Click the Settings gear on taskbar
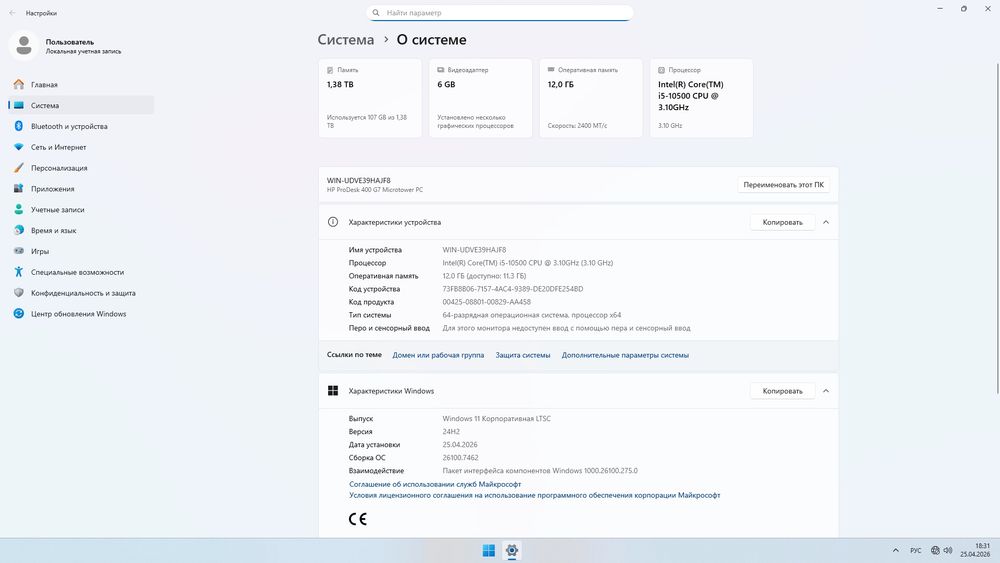 click(511, 550)
